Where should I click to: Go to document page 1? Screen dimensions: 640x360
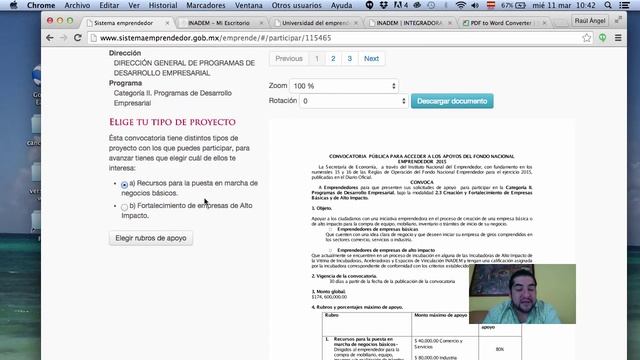(x=317, y=59)
